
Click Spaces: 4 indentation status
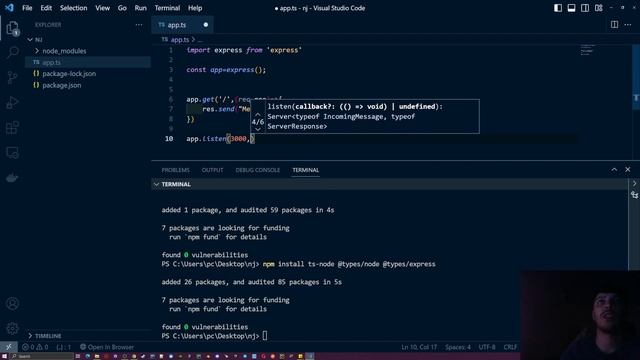(458, 347)
